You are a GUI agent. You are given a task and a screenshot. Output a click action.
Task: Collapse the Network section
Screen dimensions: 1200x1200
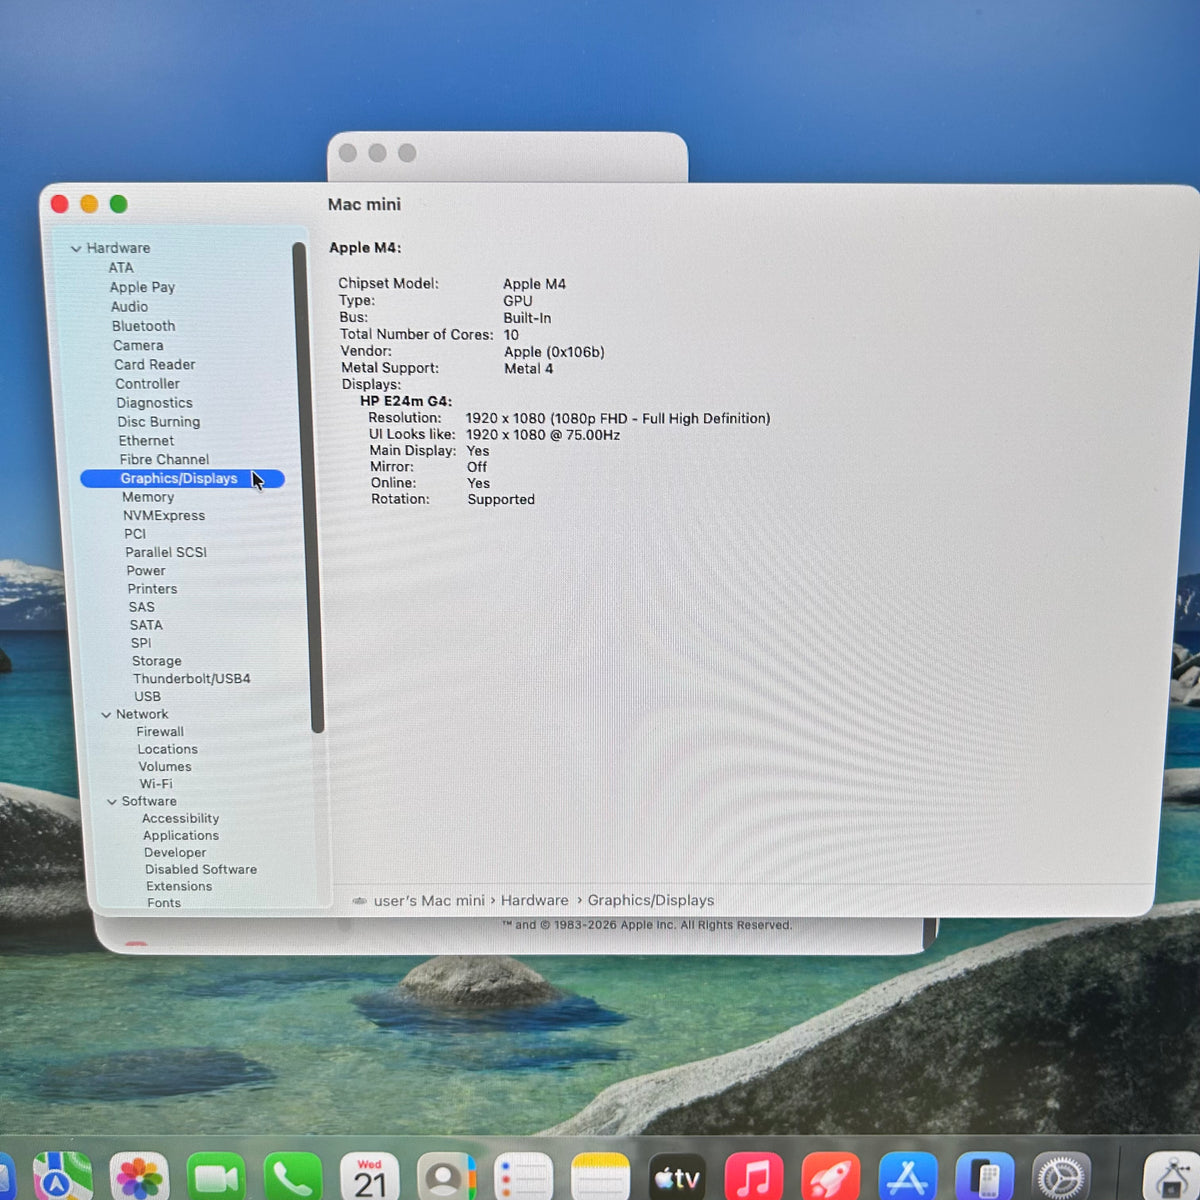106,715
